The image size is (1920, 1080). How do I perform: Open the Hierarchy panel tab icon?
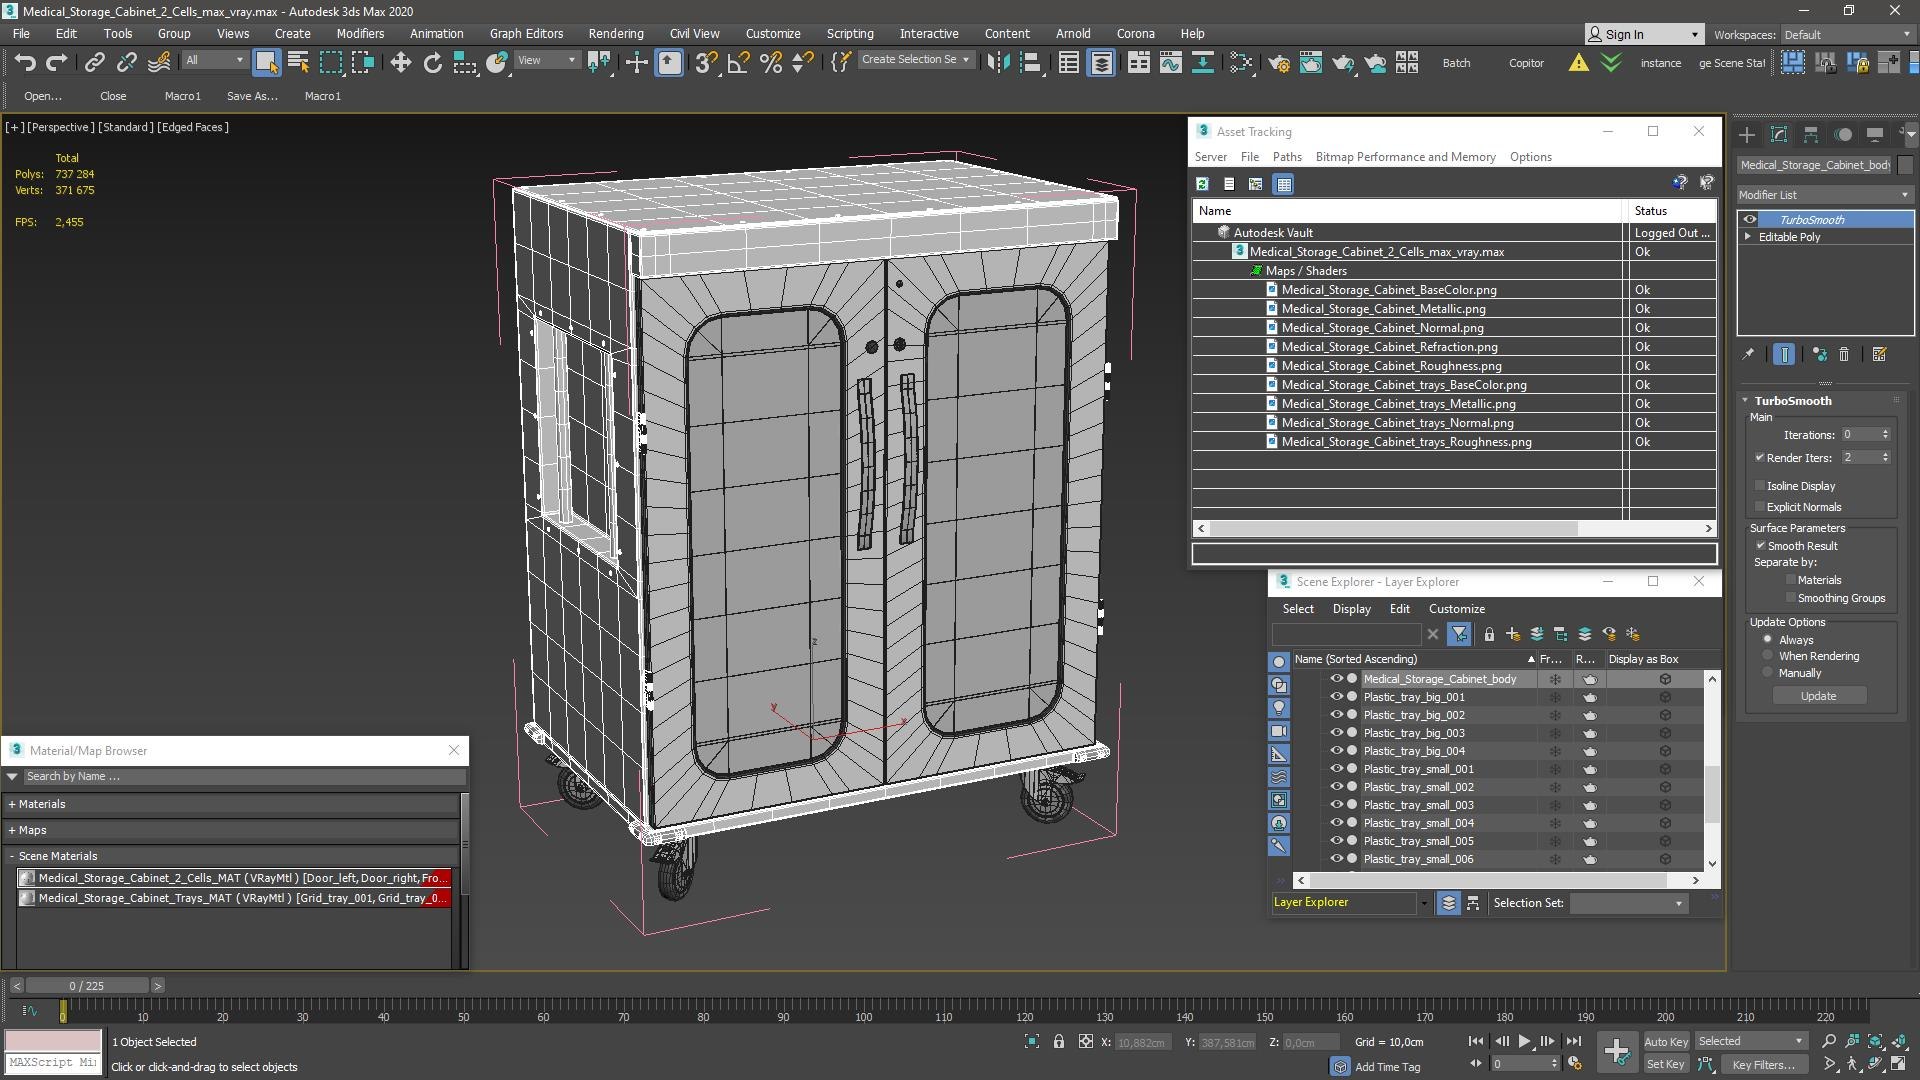click(x=1811, y=134)
